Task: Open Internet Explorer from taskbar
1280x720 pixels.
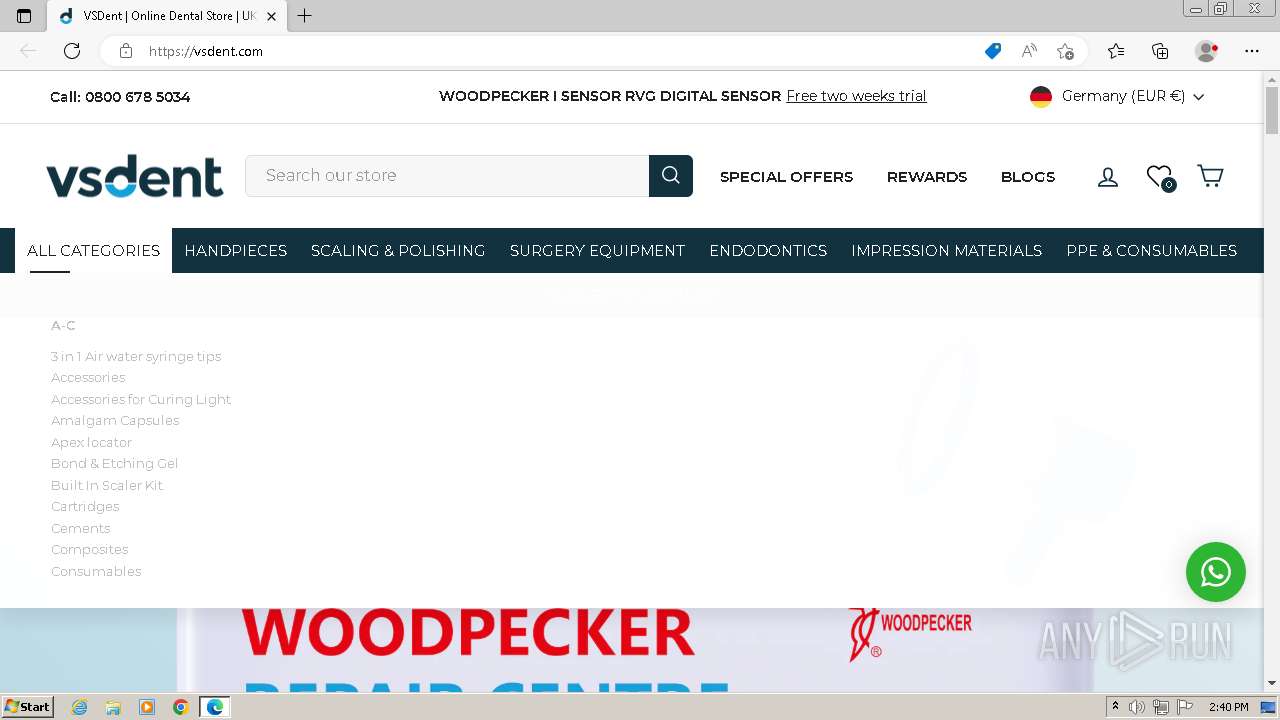Action: [x=79, y=707]
